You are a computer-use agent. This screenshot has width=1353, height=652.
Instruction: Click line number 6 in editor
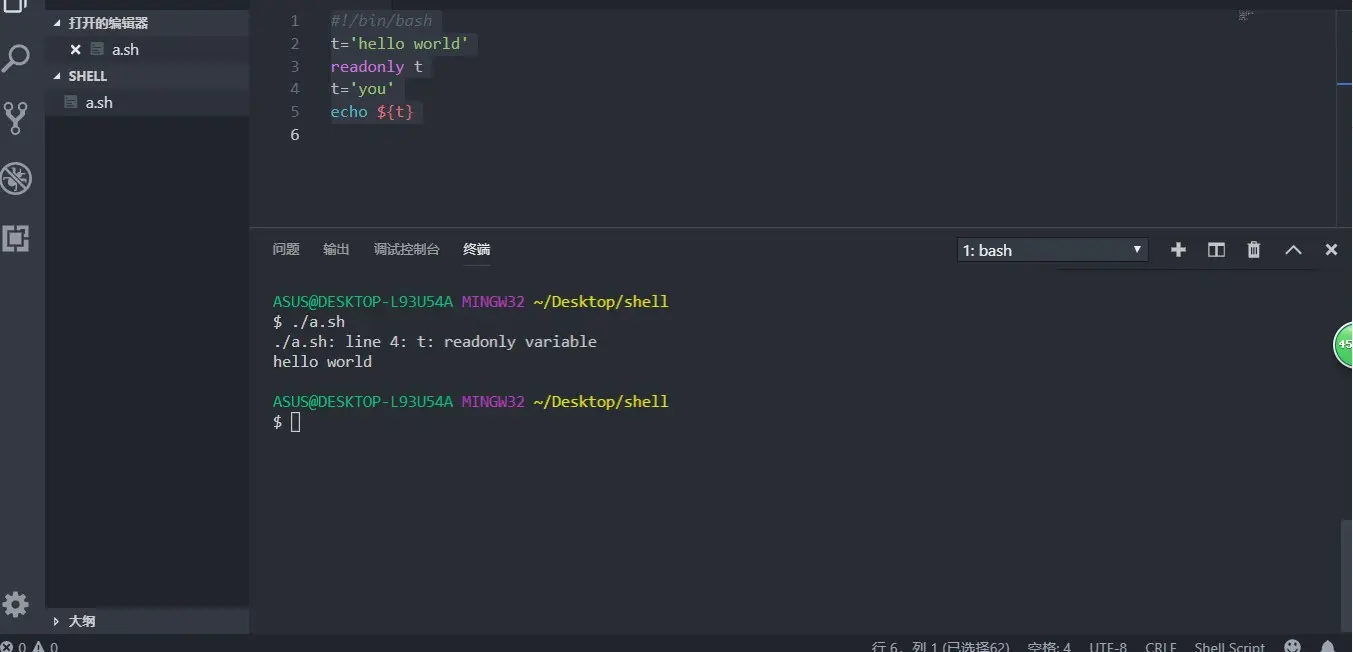pyautogui.click(x=294, y=134)
